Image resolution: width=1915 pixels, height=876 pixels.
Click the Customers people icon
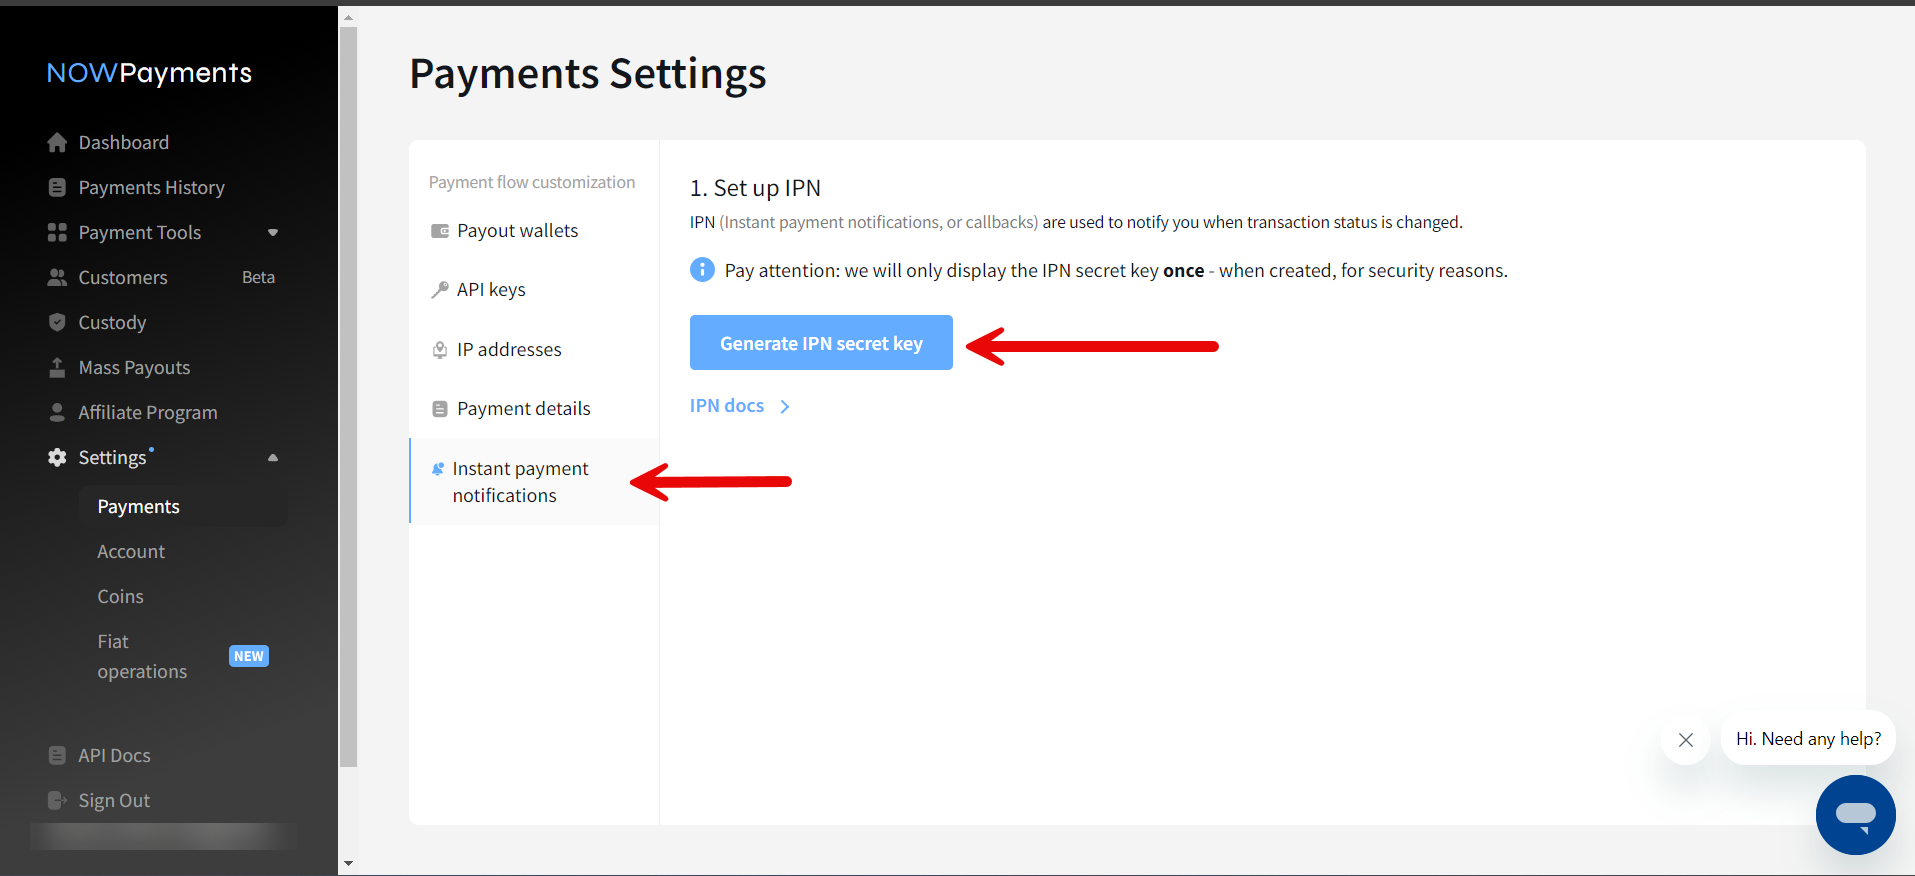[57, 278]
